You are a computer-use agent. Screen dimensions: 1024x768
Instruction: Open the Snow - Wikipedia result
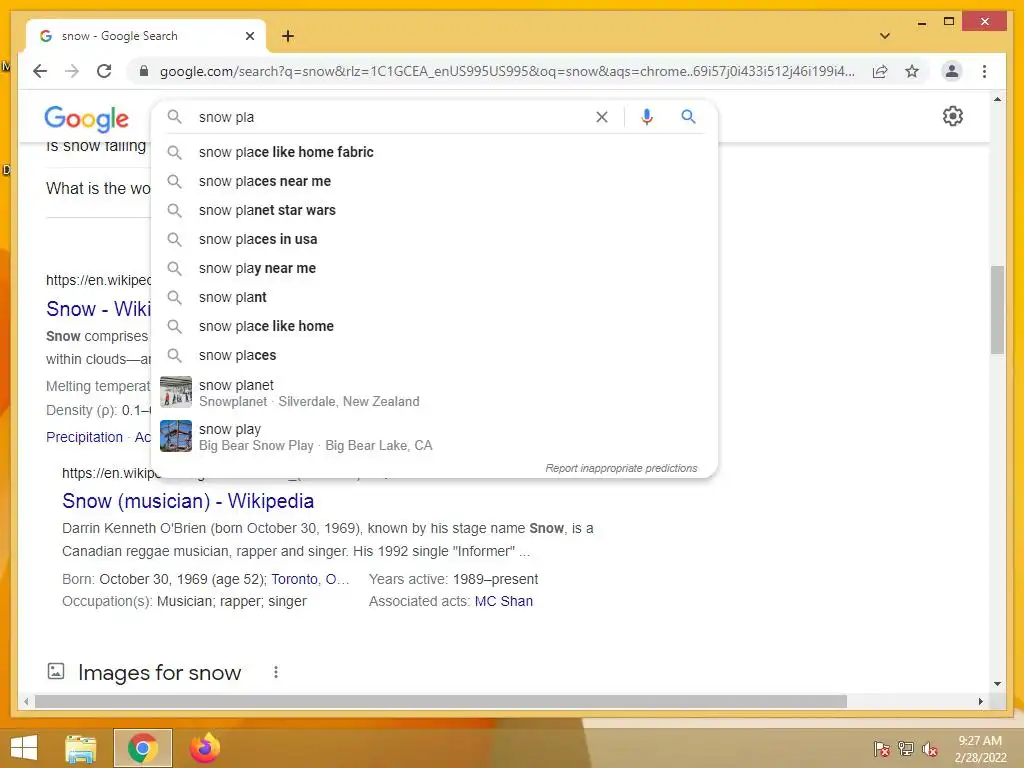coord(98,308)
